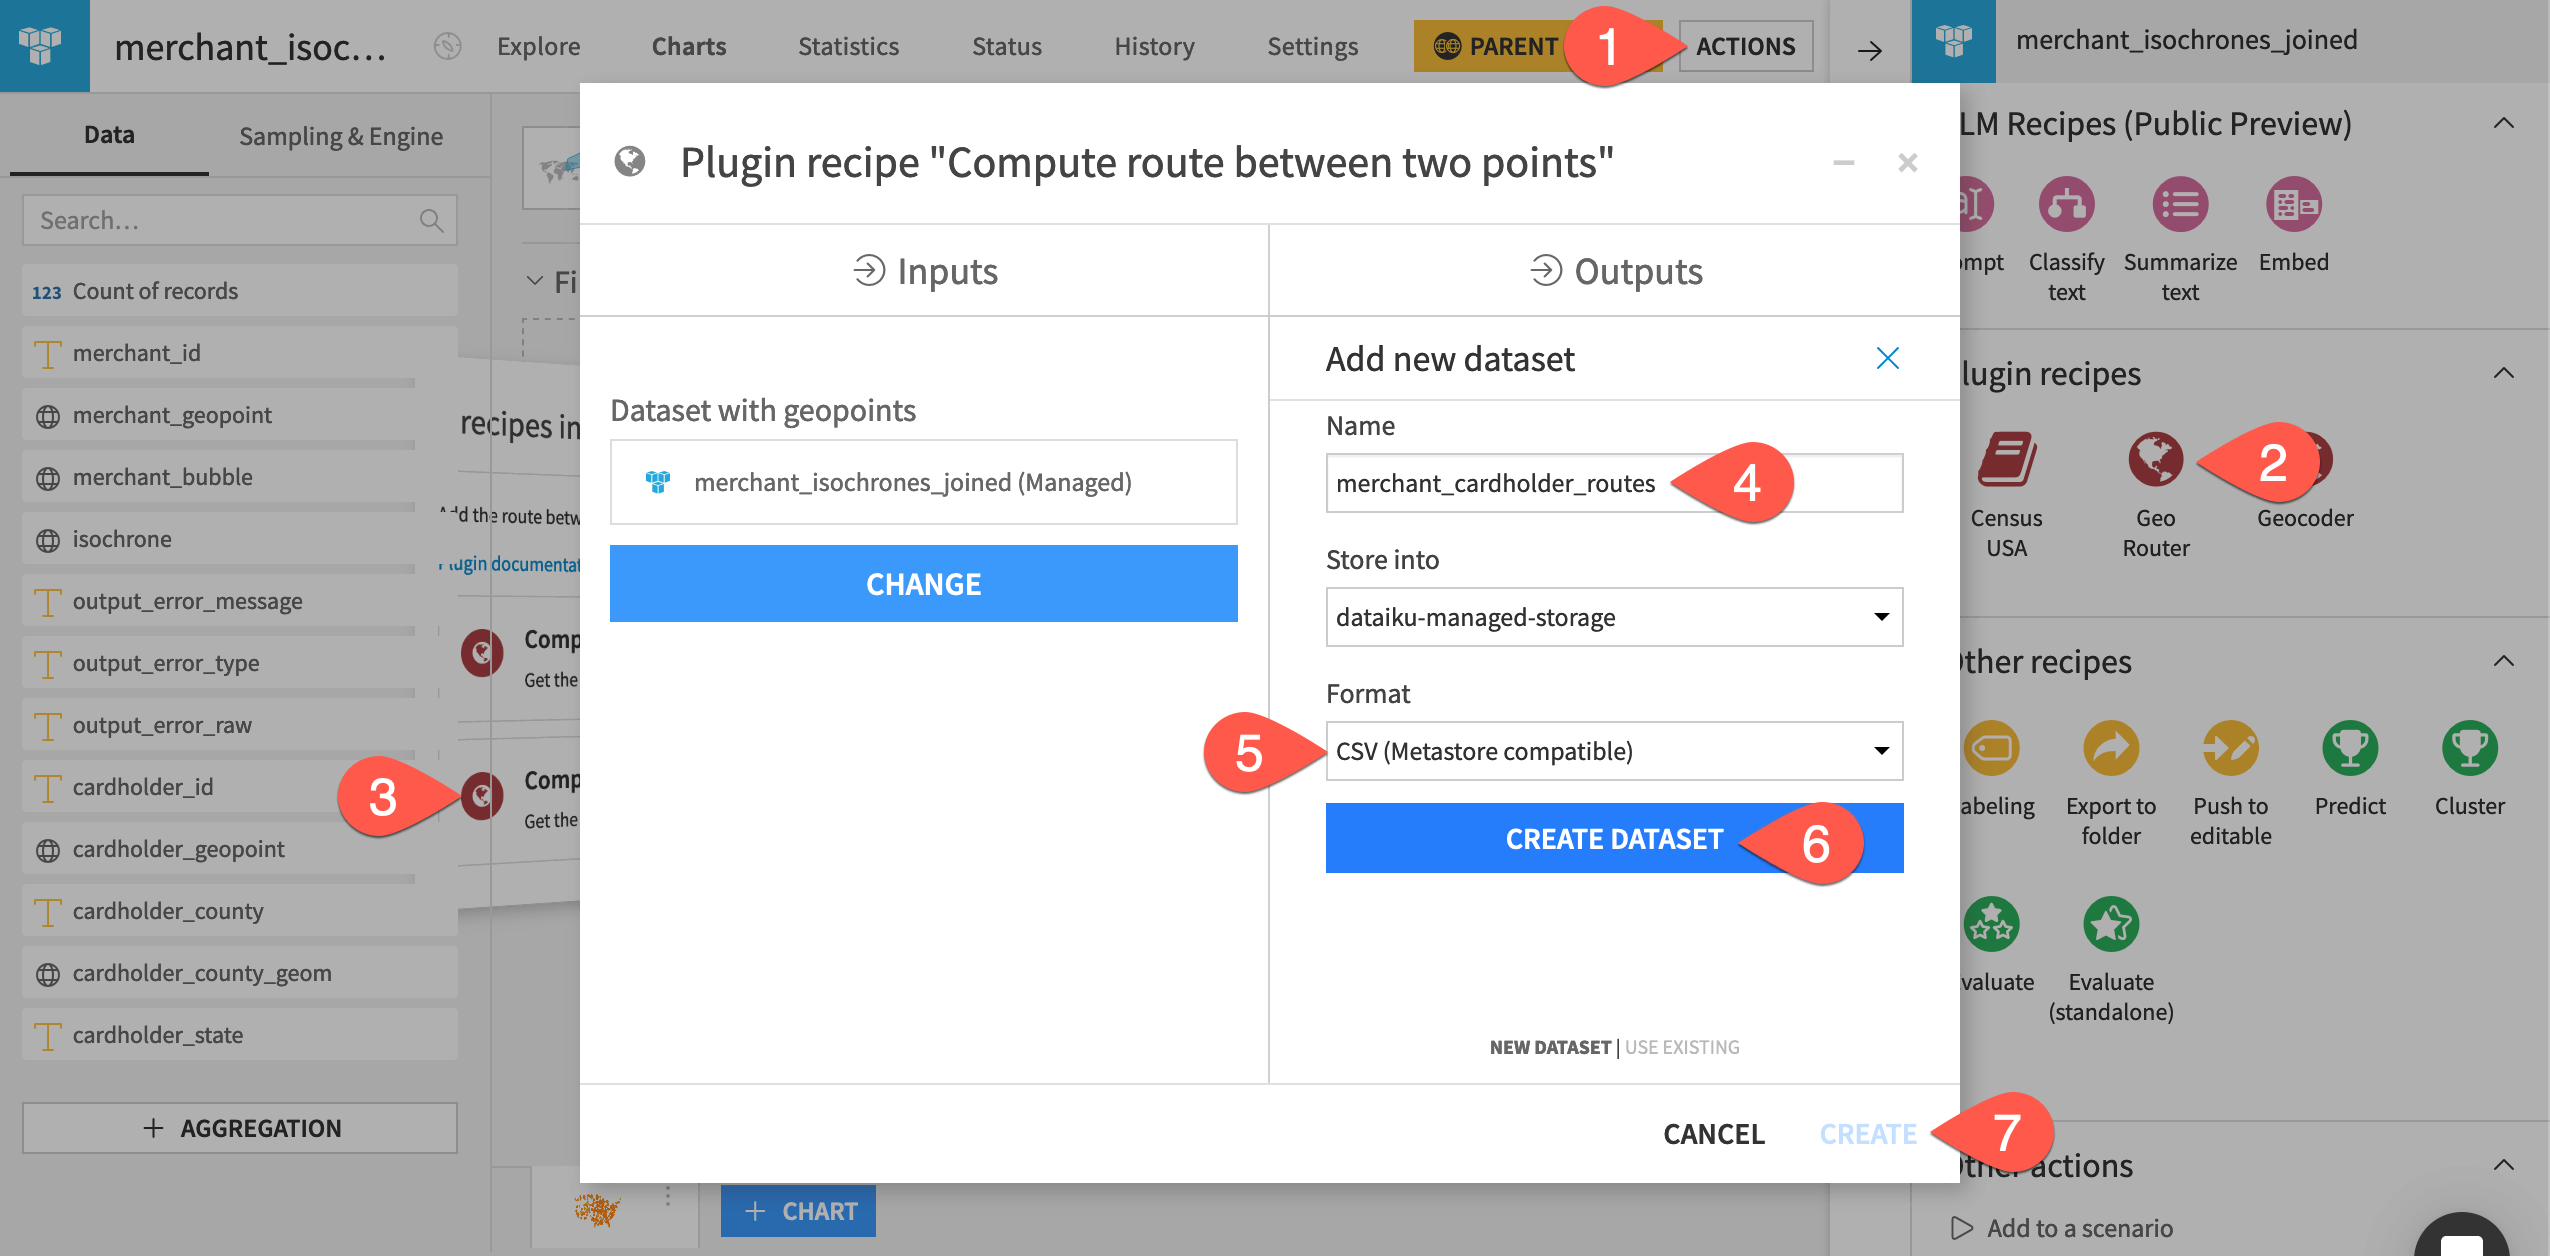Click the chart thumbnail at bottom
The height and width of the screenshot is (1256, 2550).
pos(597,1209)
